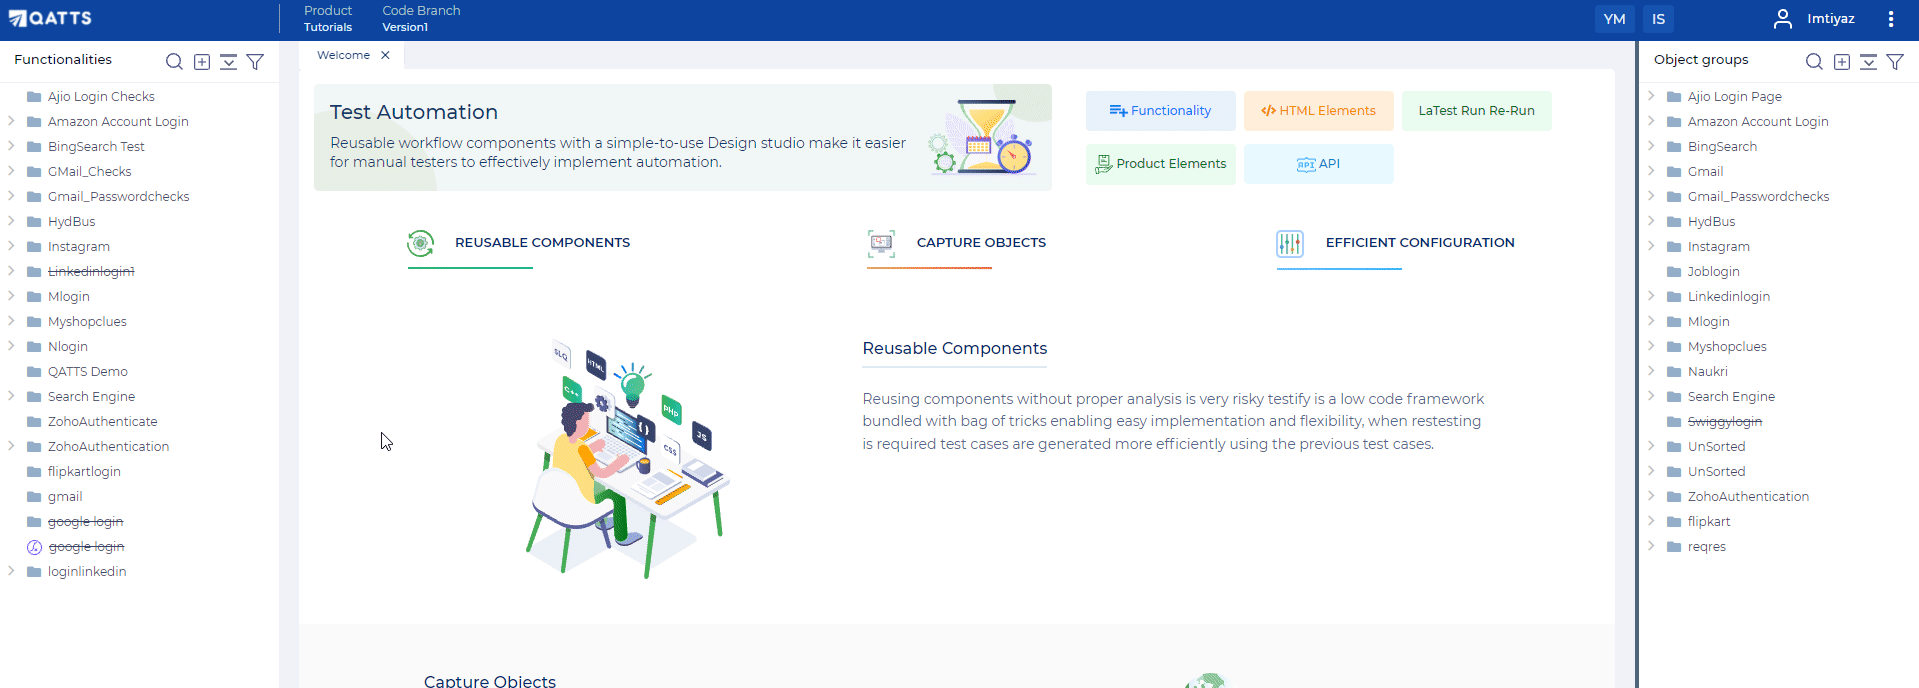Open filter in Object groups panel
Screen dimensions: 1919x688
1895,62
